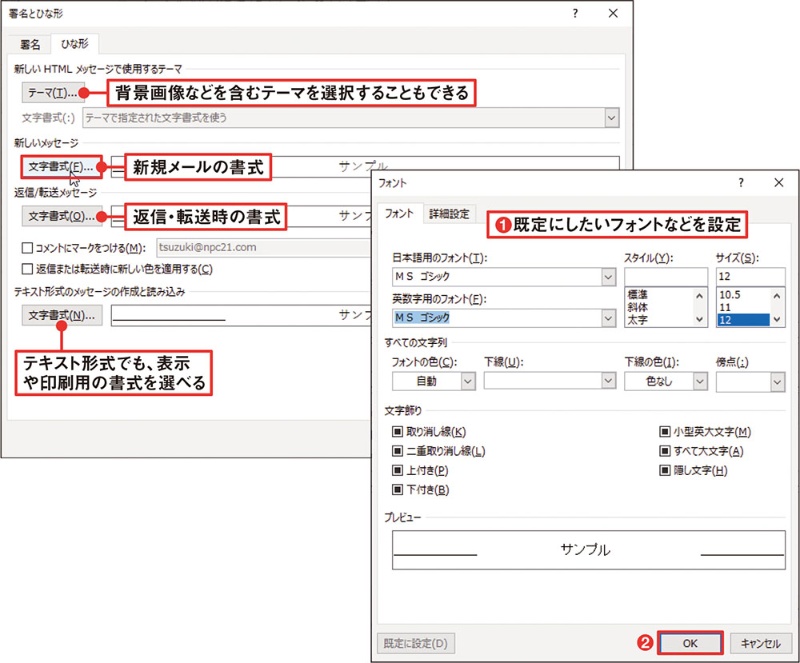Check the 隠し文字 option
This screenshot has width=800, height=663.
click(664, 470)
